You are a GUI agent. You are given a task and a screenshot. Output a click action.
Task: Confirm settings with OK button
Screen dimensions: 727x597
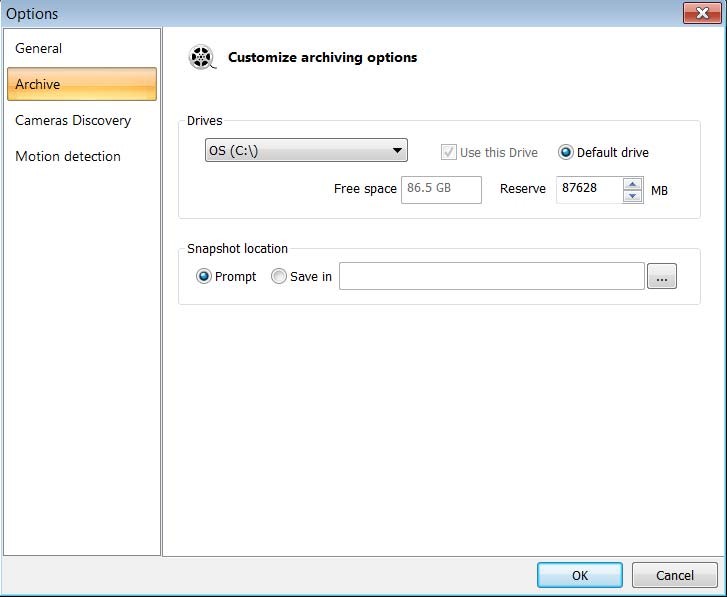(x=579, y=575)
